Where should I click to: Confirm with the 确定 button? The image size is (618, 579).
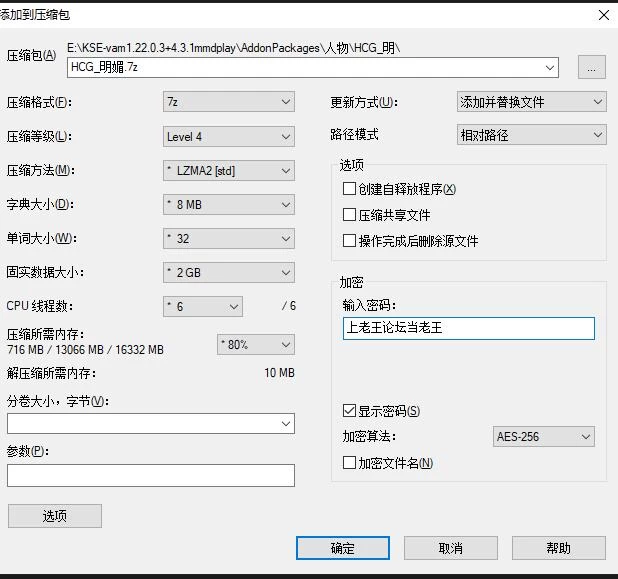[343, 548]
